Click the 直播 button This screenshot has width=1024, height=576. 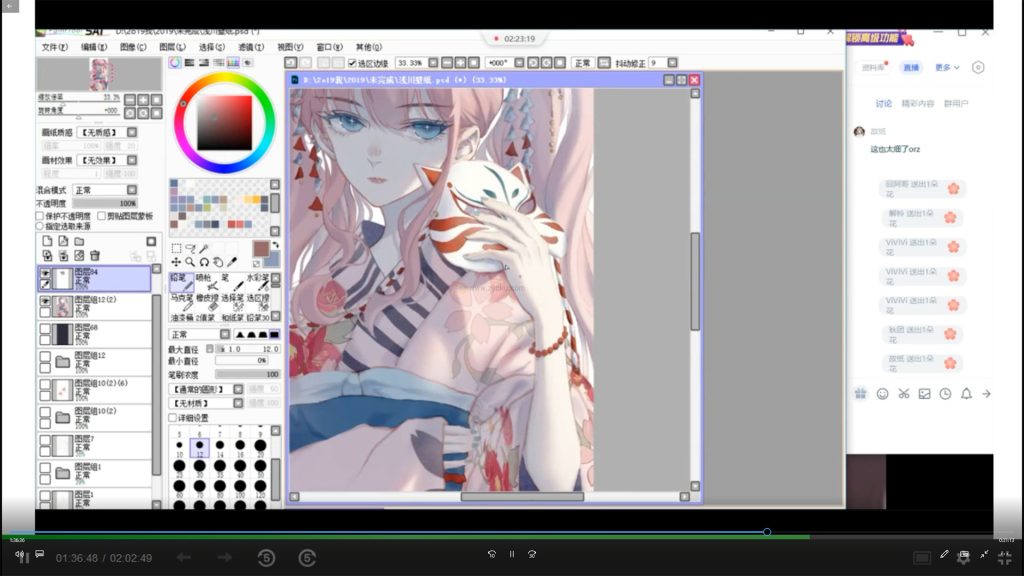tap(911, 68)
